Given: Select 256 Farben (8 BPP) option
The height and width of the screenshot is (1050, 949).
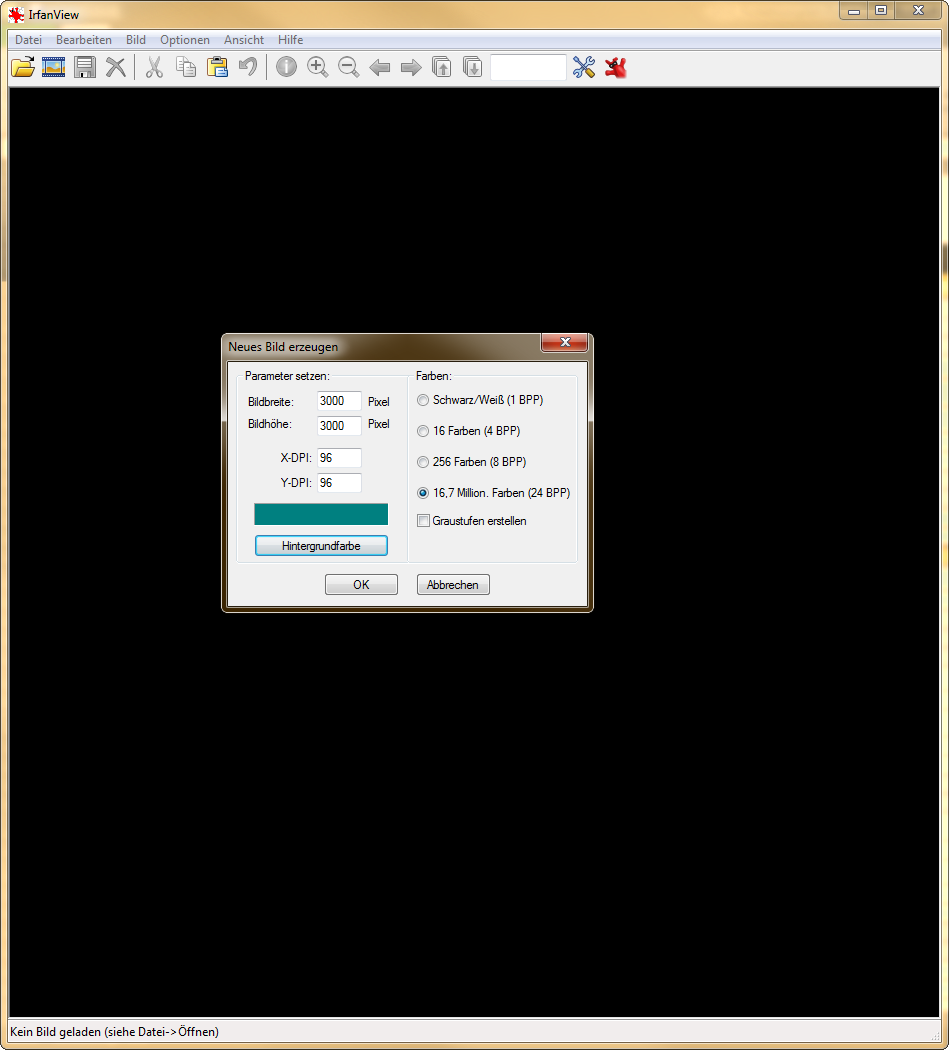Looking at the screenshot, I should [x=471, y=461].
